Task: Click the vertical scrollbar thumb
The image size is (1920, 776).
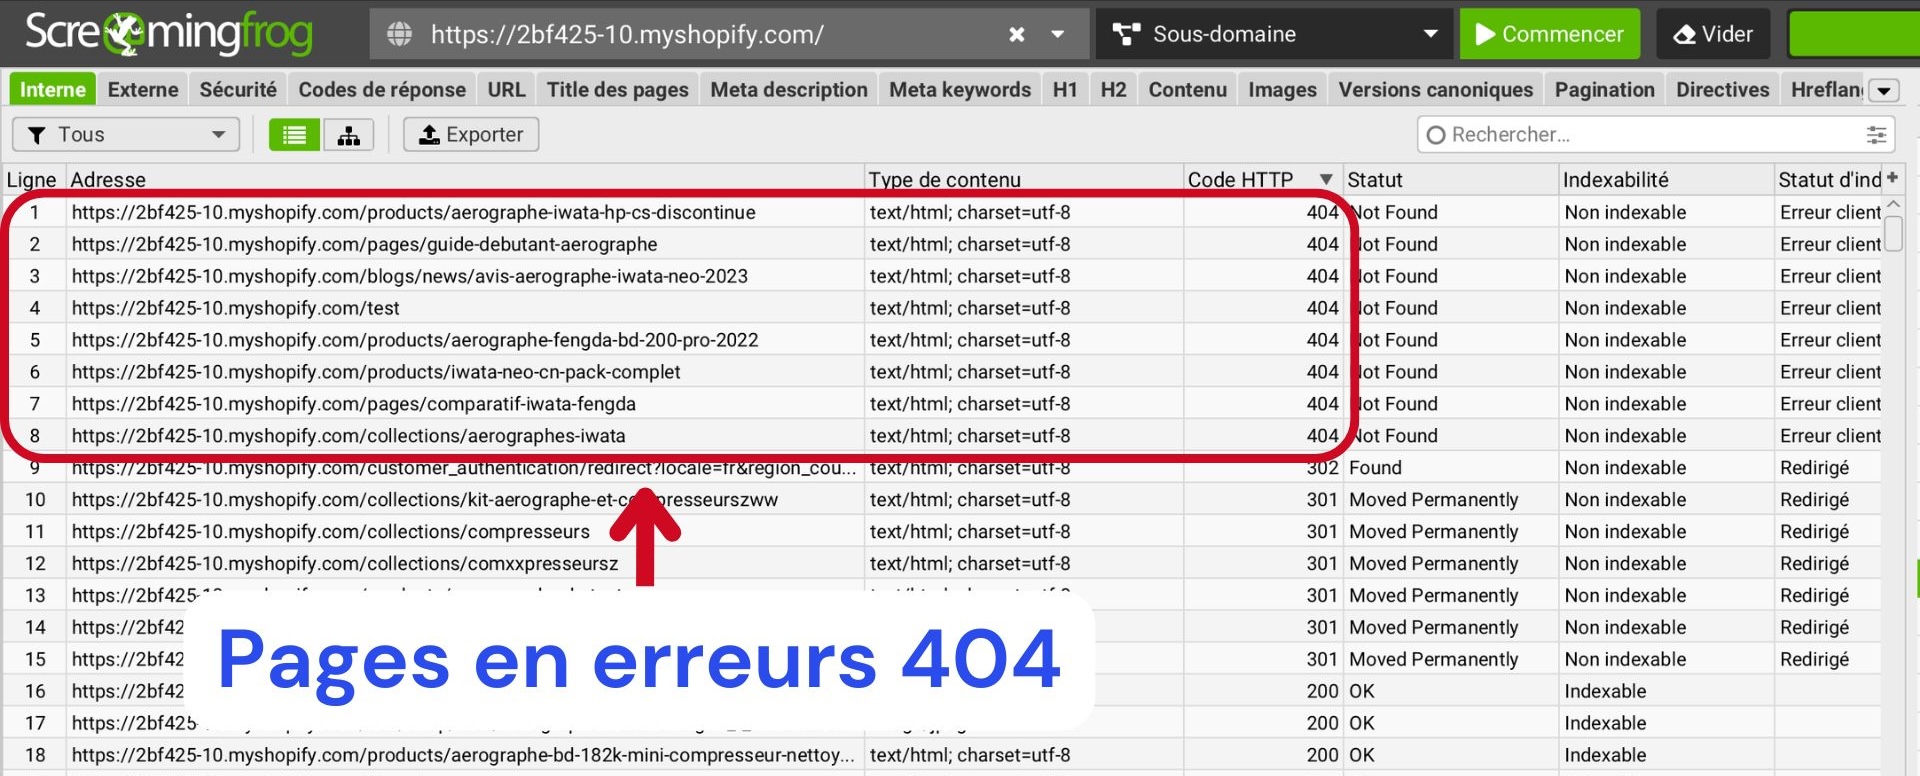Action: pos(1893,233)
